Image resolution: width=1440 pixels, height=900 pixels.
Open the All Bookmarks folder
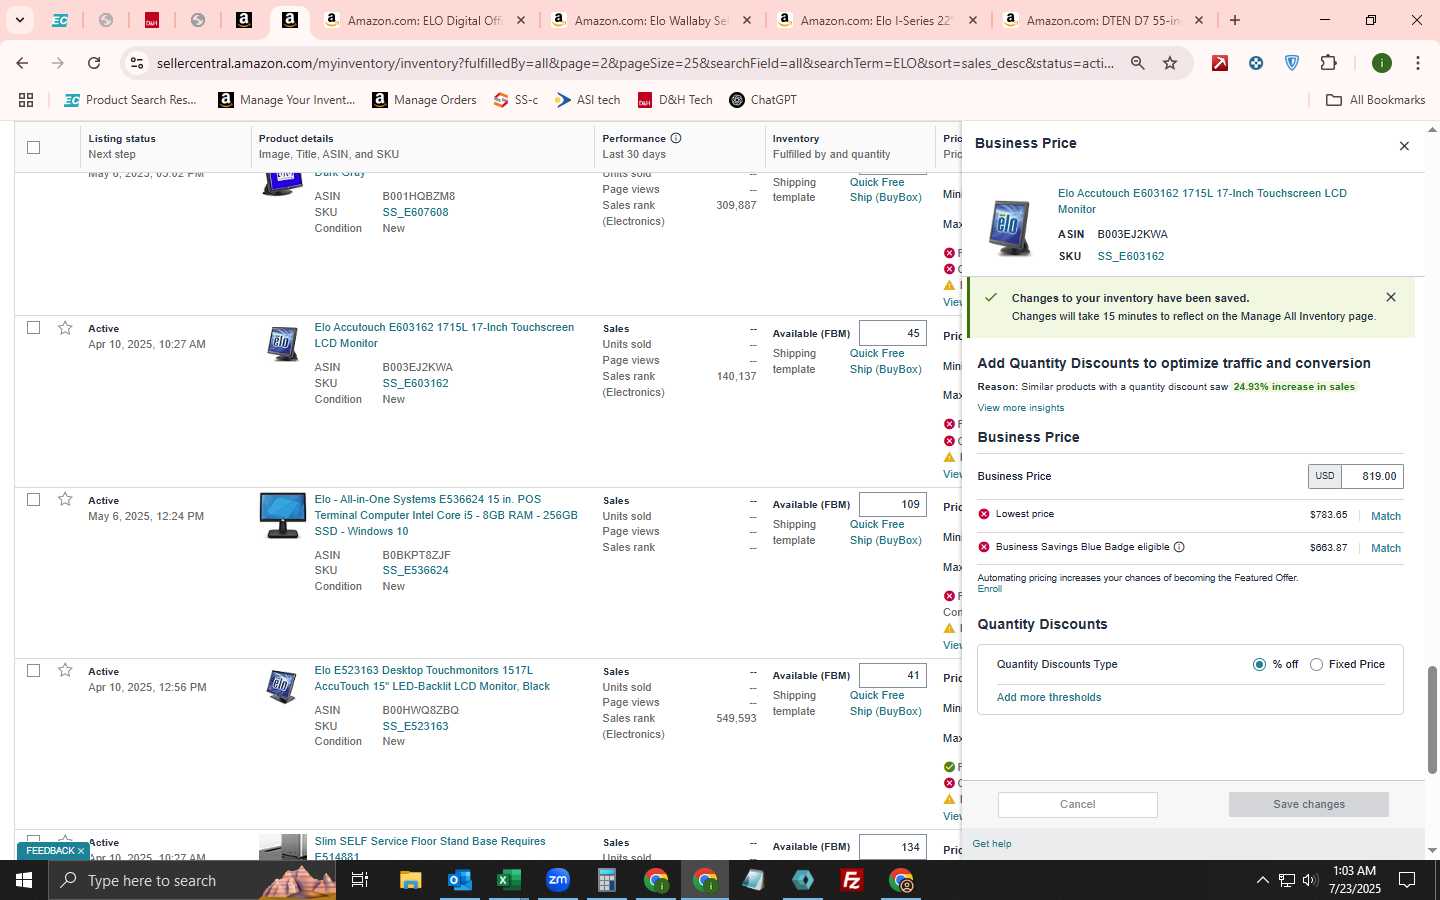coord(1375,100)
